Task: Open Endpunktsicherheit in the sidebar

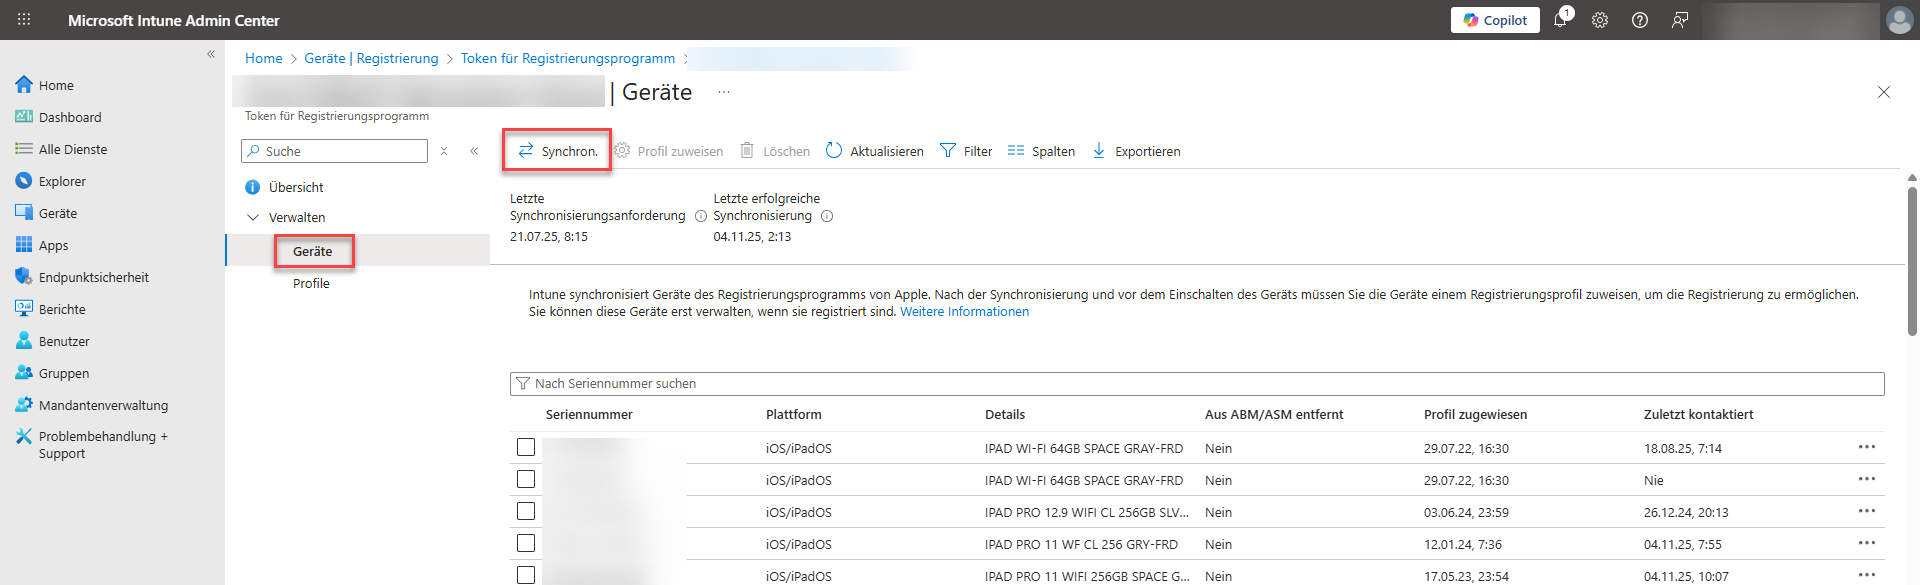Action: click(x=93, y=277)
